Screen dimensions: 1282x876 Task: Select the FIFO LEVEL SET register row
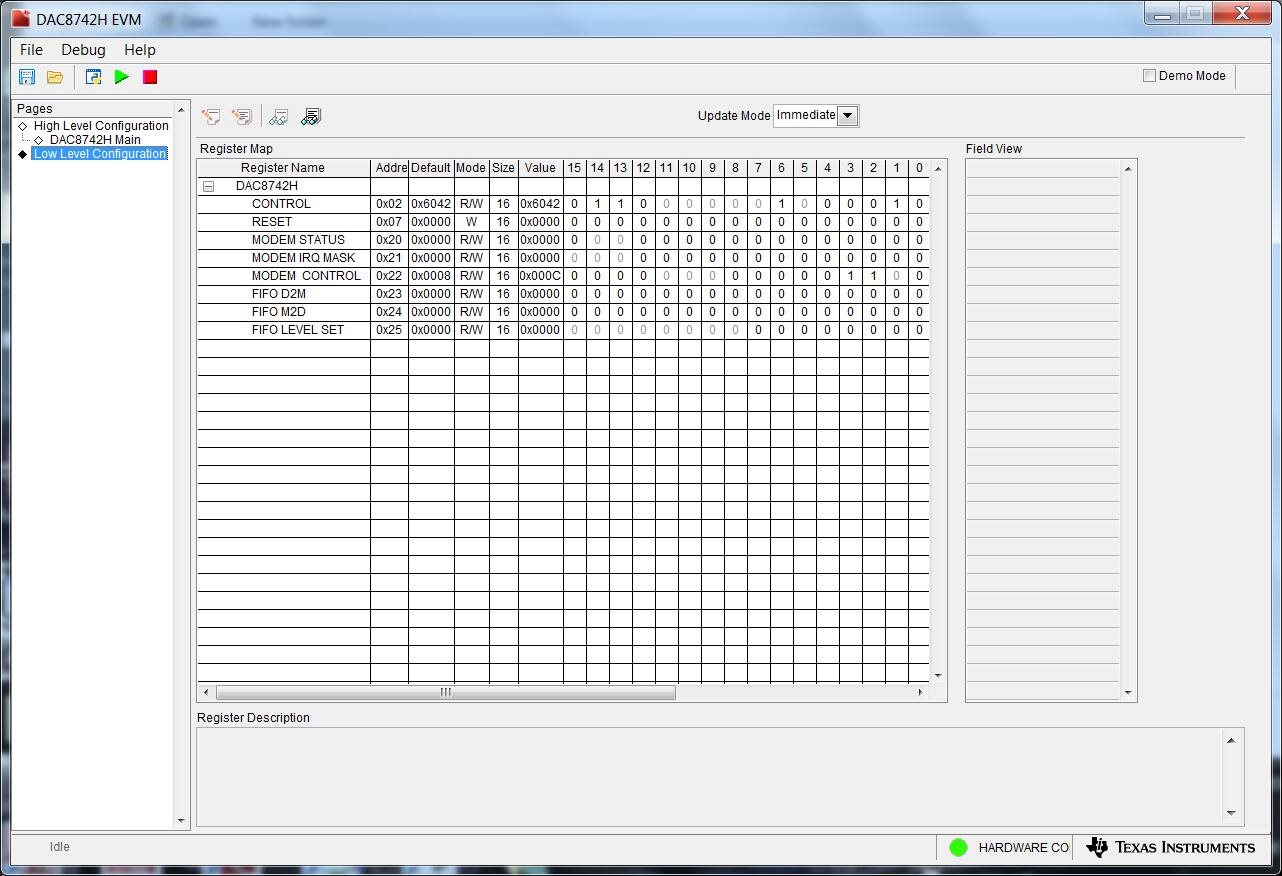click(x=563, y=330)
